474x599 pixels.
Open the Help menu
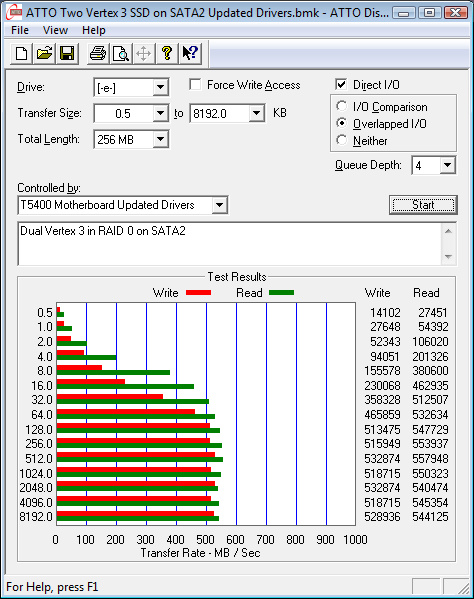[94, 30]
